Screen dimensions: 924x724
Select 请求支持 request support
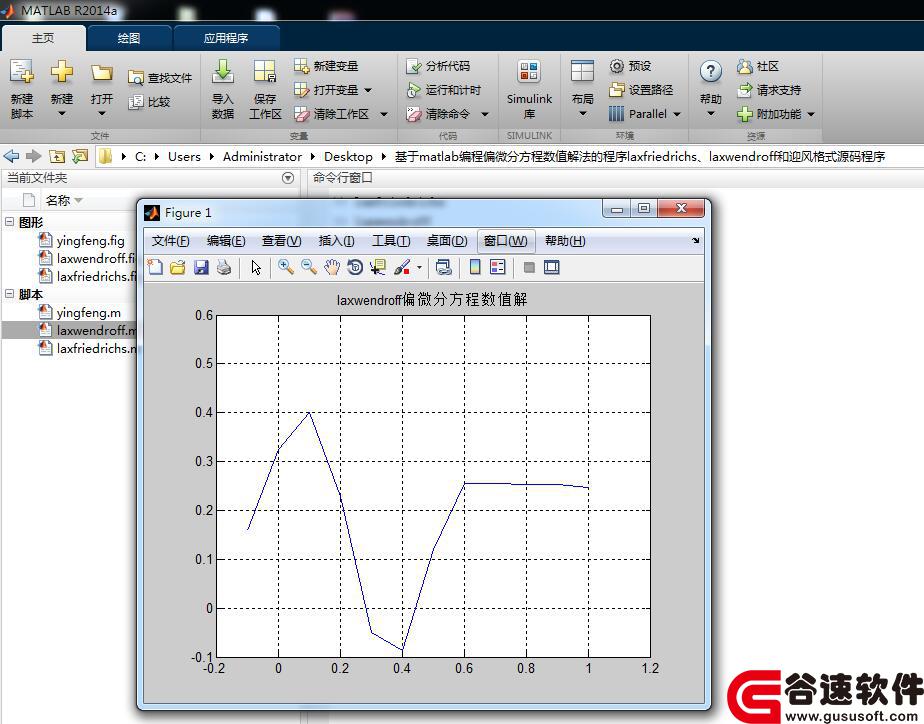coord(769,90)
